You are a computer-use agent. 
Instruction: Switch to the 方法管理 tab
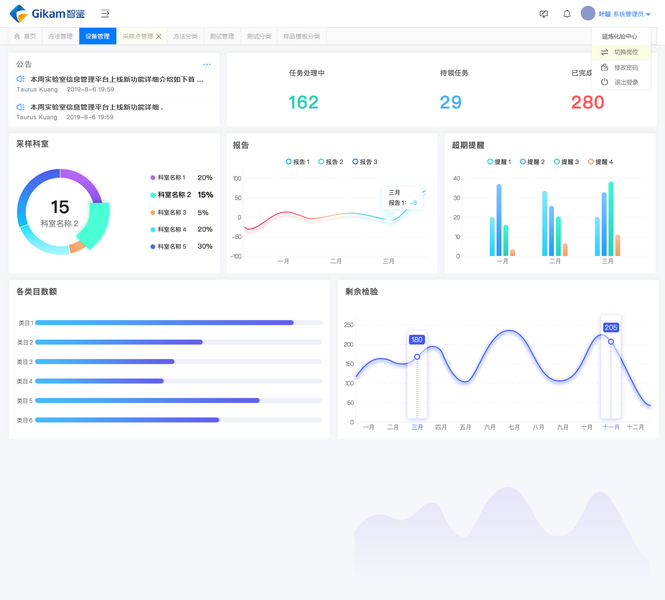tap(60, 36)
